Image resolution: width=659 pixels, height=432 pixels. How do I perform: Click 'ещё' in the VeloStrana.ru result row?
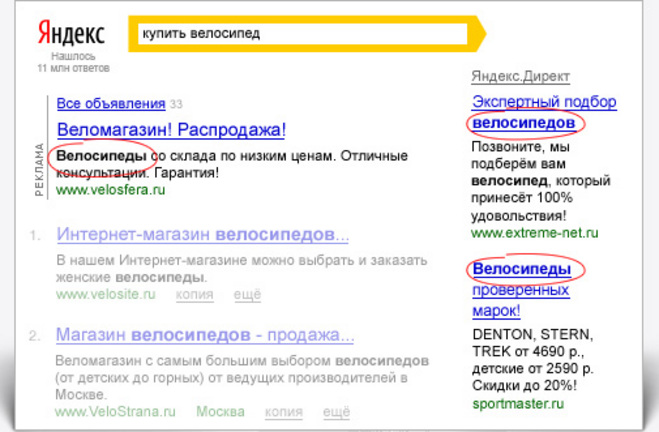[336, 411]
